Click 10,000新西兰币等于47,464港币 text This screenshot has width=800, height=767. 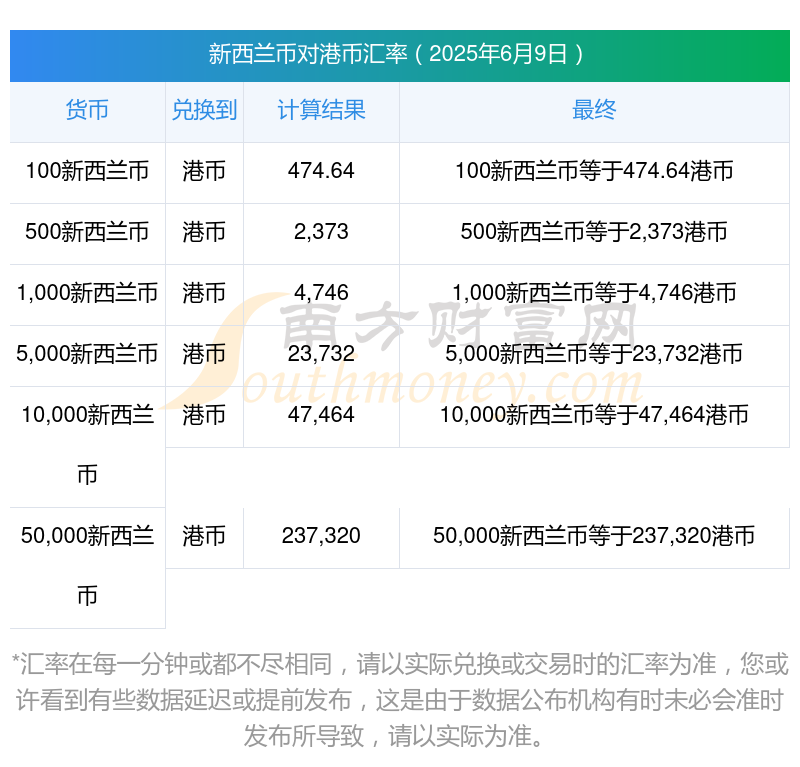(x=594, y=414)
